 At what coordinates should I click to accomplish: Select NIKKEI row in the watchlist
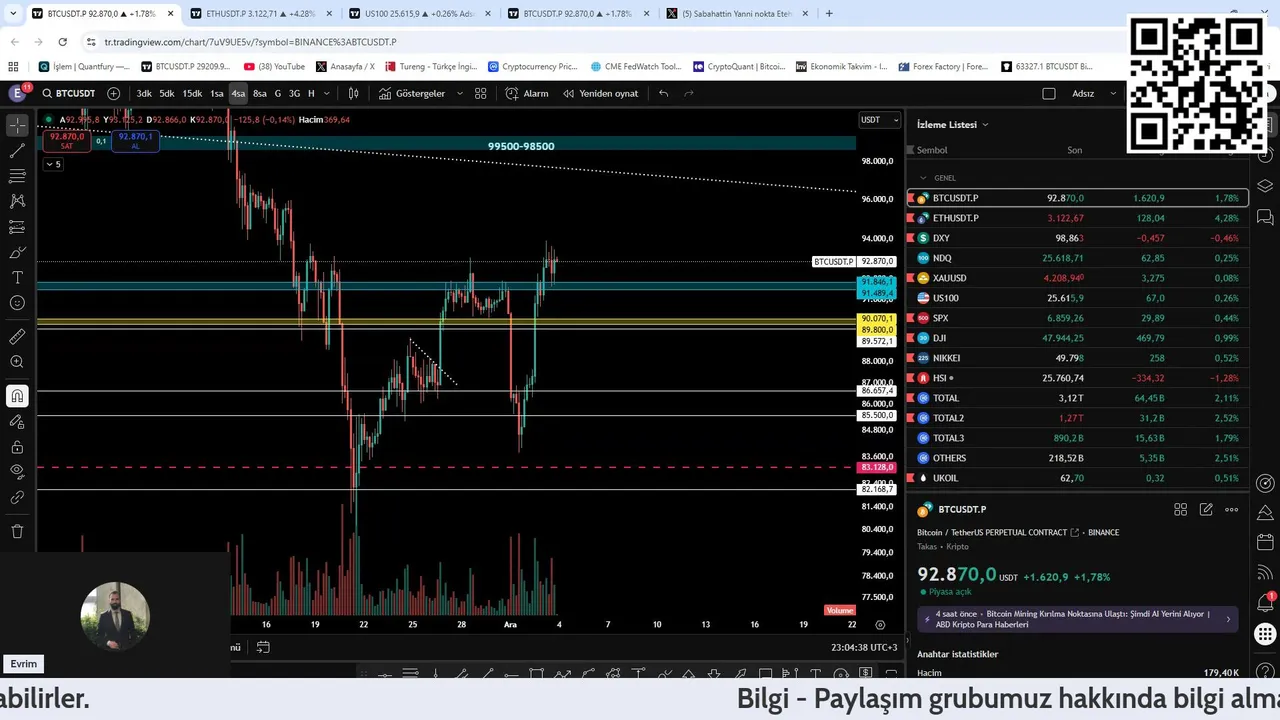(x=1077, y=358)
